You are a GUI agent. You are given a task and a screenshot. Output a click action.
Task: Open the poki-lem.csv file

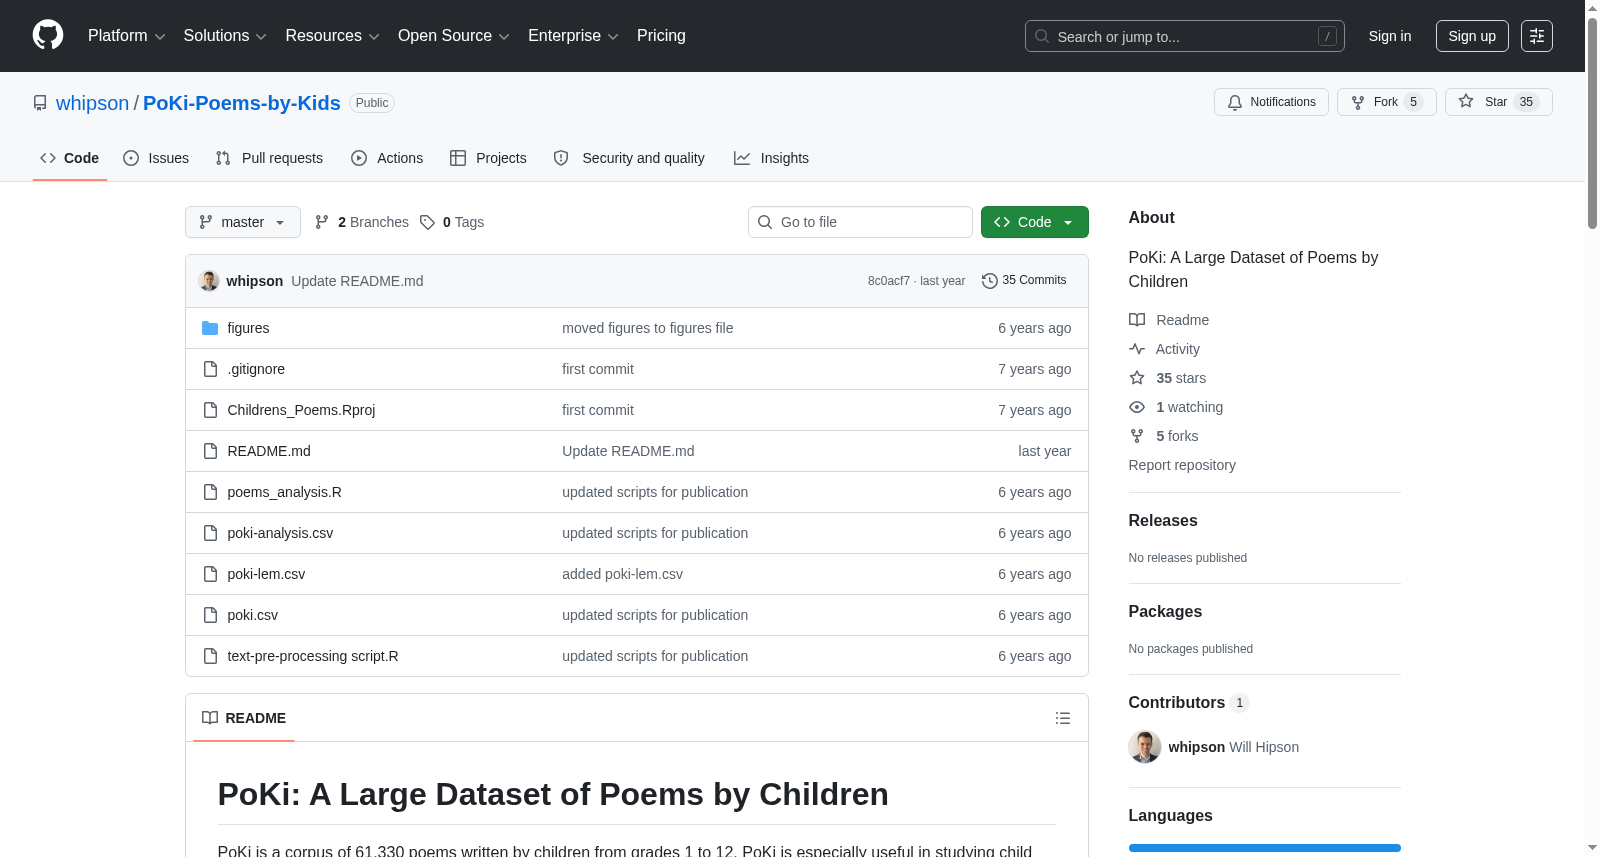pos(266,574)
